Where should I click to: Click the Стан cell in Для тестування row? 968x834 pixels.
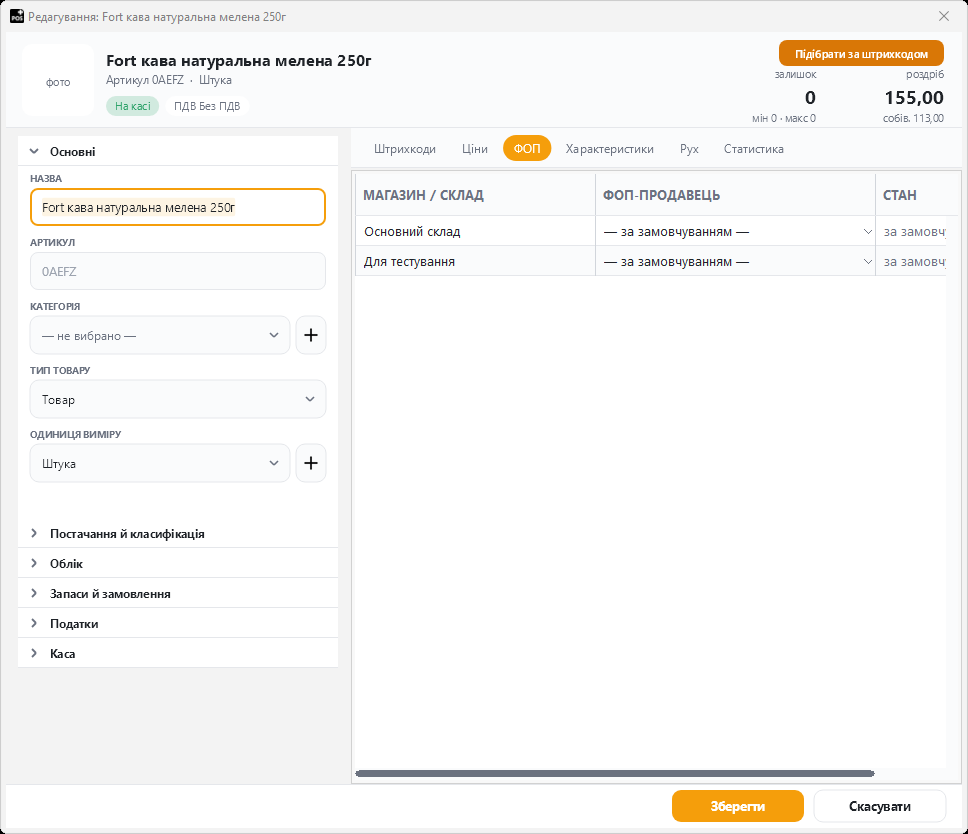[x=911, y=261]
